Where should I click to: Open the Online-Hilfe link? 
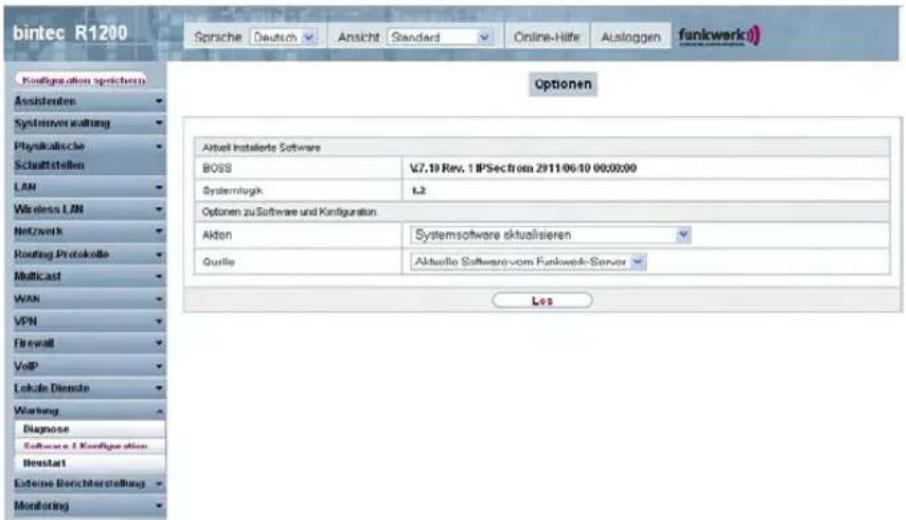pyautogui.click(x=547, y=37)
